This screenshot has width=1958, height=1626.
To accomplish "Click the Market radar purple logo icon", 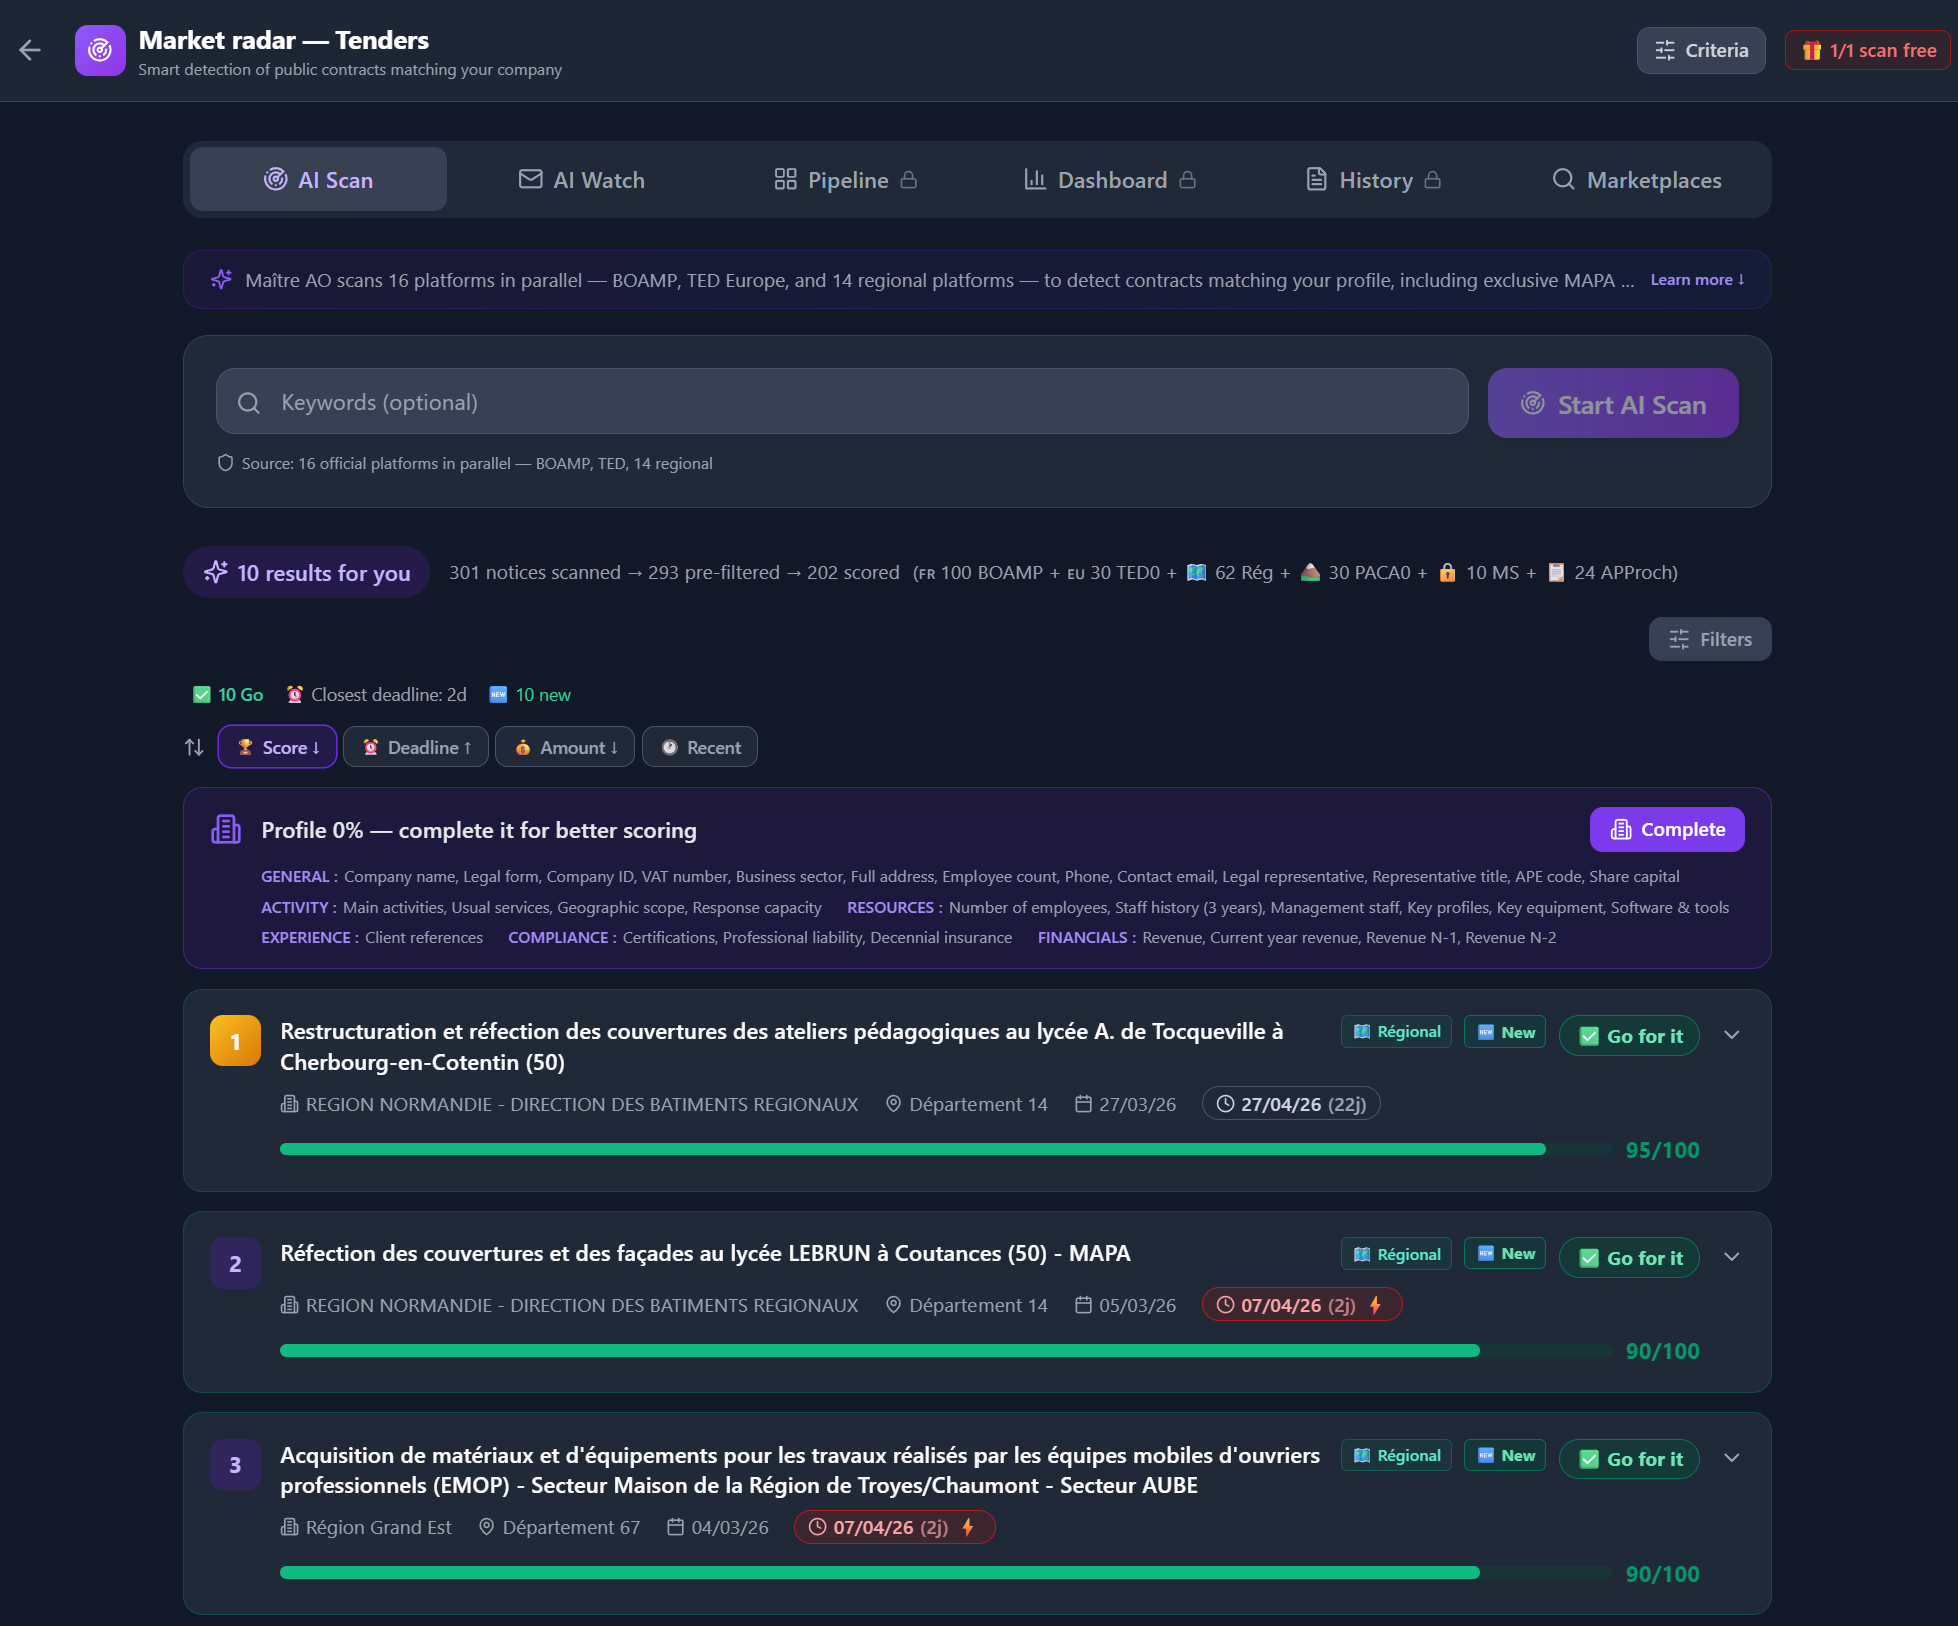I will click(100, 50).
